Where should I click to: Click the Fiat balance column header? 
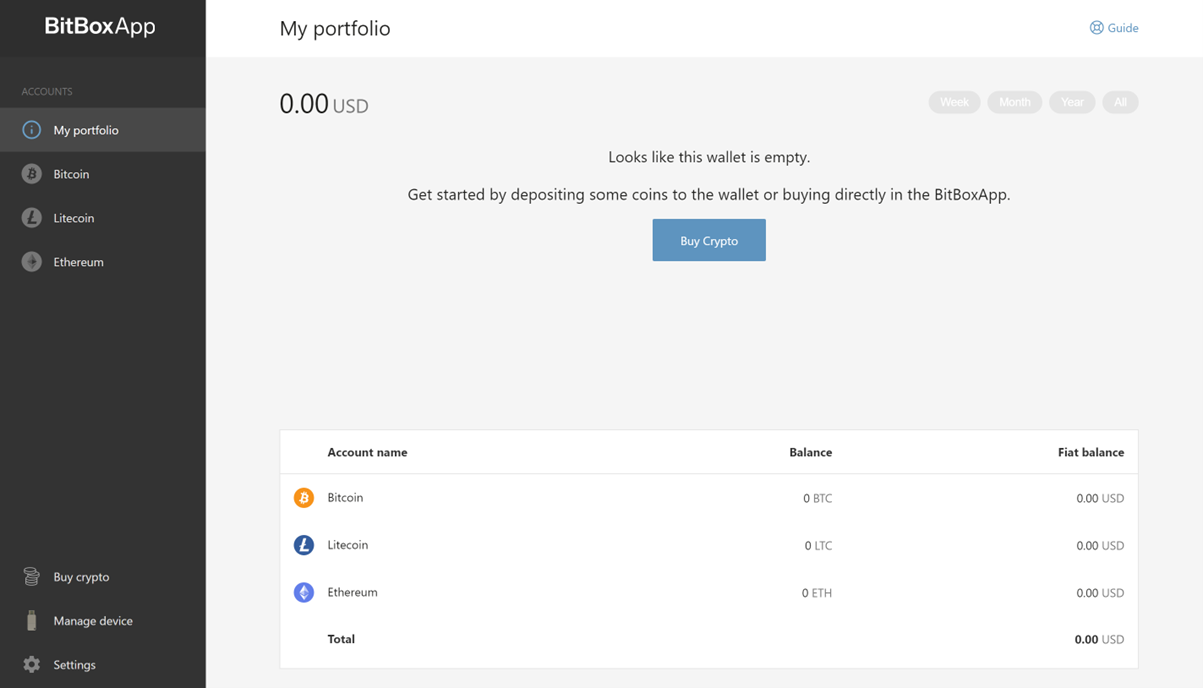tap(1091, 452)
